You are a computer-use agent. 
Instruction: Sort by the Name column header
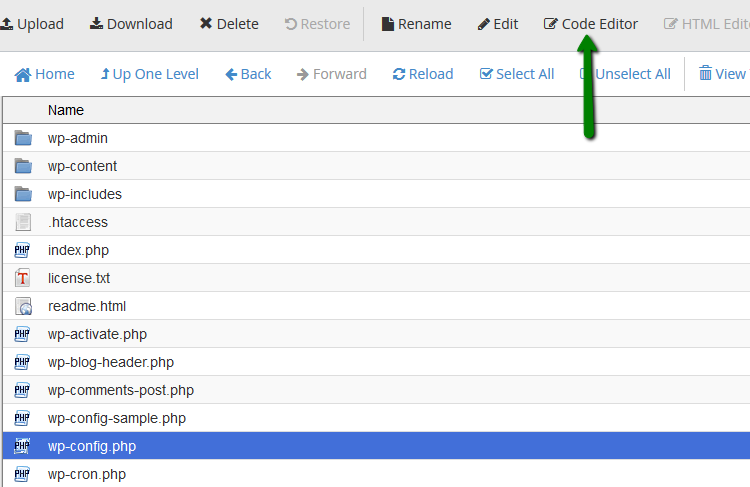coord(66,110)
